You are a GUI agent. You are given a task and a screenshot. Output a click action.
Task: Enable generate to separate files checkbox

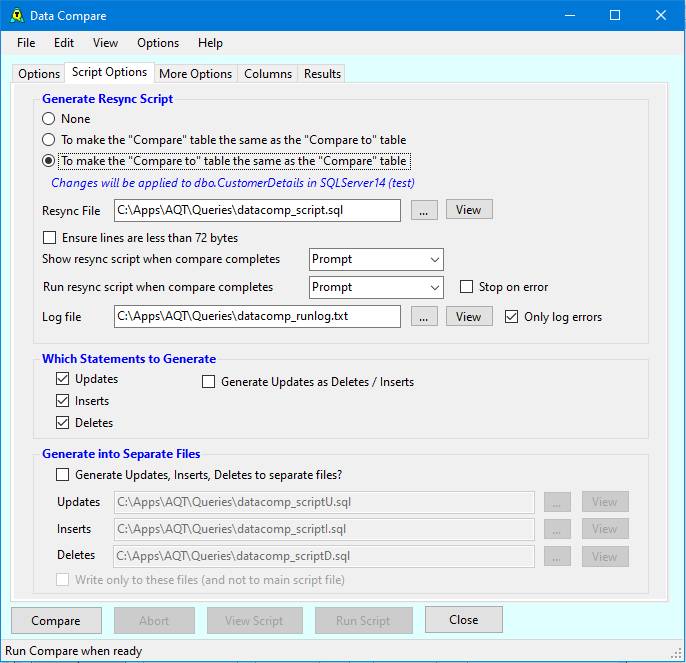click(x=199, y=475)
